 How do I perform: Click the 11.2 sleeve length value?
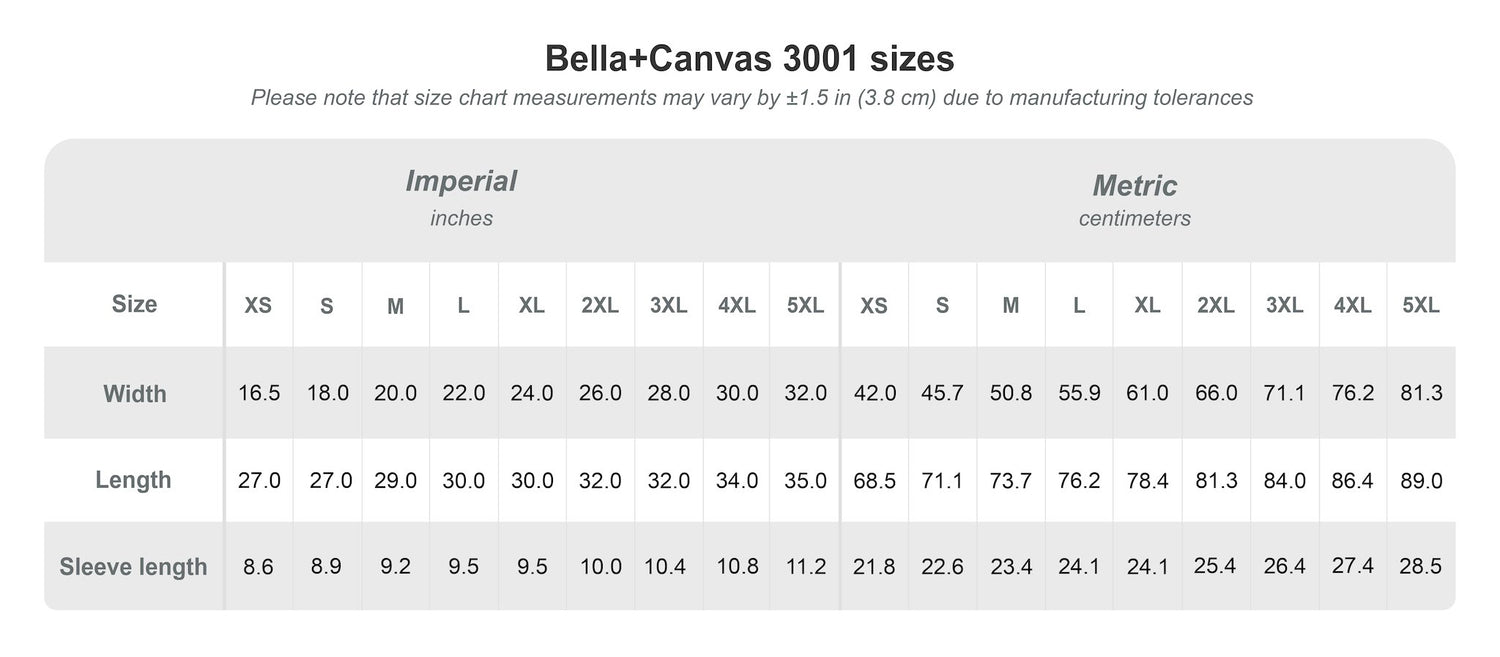(805, 567)
